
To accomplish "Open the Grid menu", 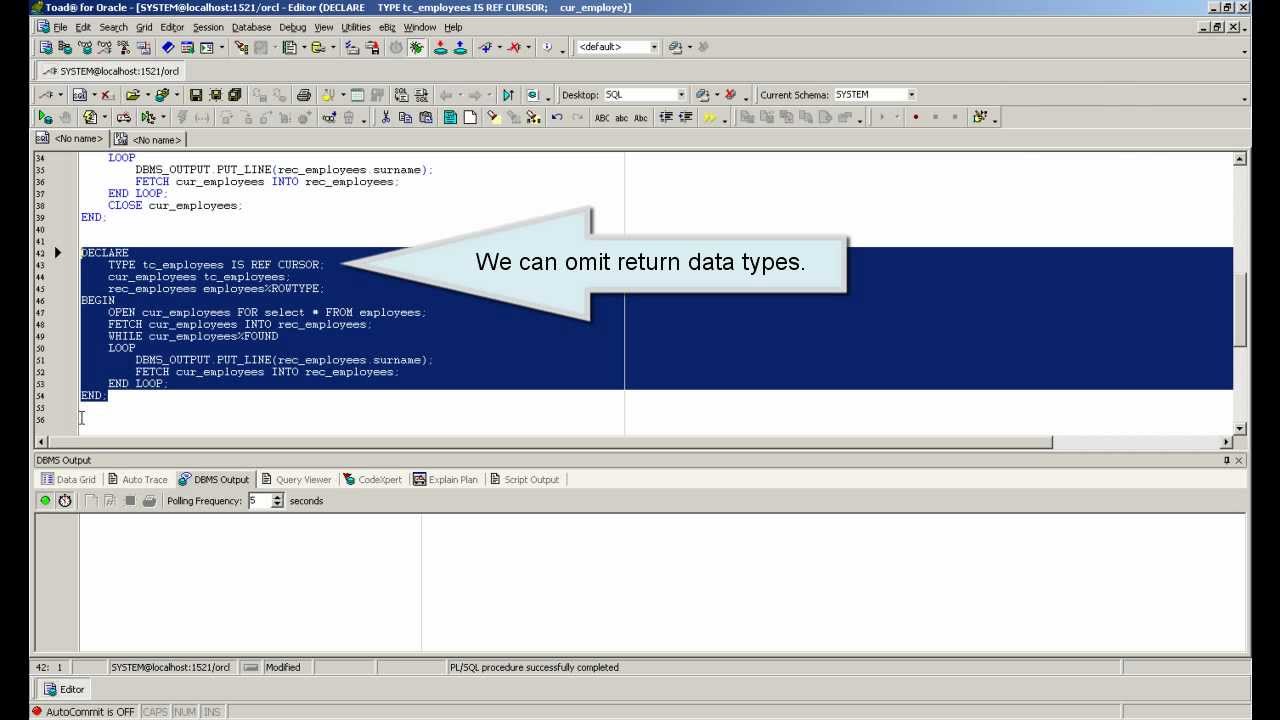I will (x=144, y=27).
